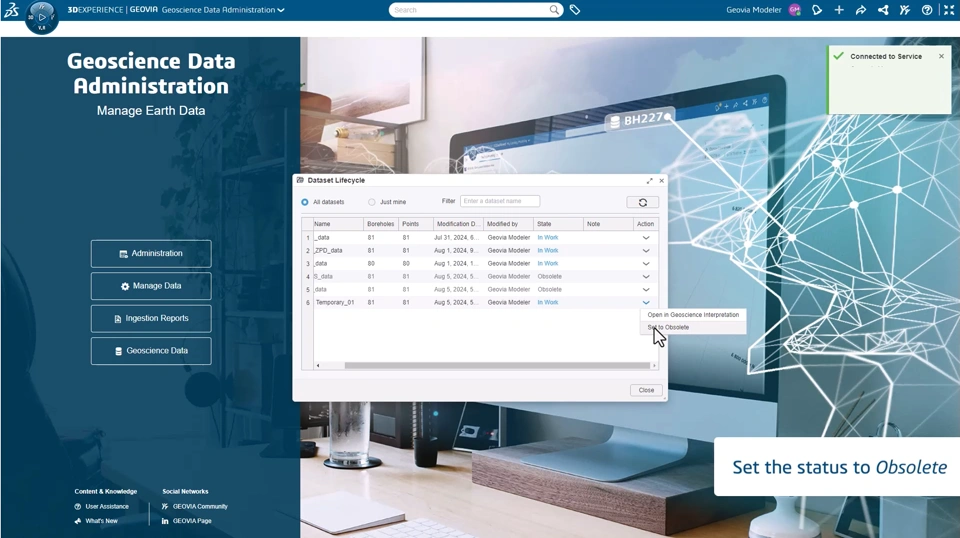Image resolution: width=960 pixels, height=538 pixels.
Task: Click the Jul 31, 2024 modification date
Action: (x=456, y=237)
